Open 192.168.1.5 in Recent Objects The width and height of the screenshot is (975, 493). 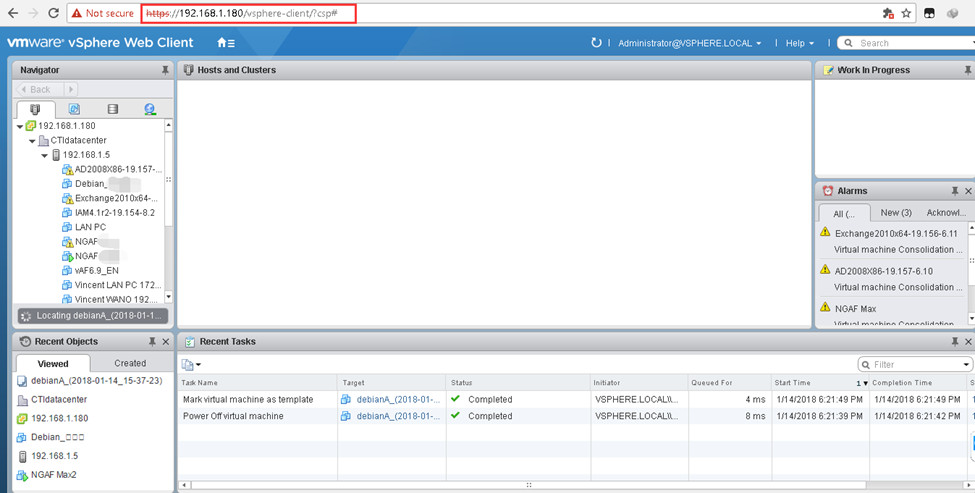55,456
